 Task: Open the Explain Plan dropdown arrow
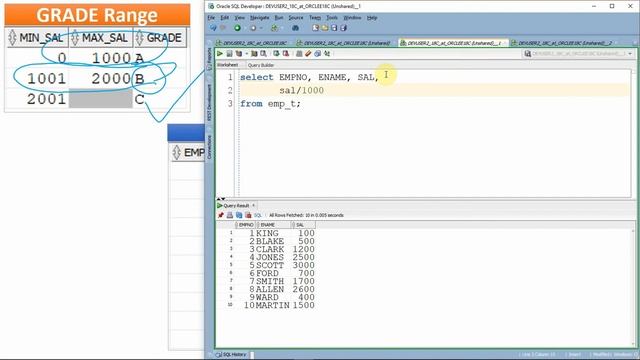pos(246,54)
